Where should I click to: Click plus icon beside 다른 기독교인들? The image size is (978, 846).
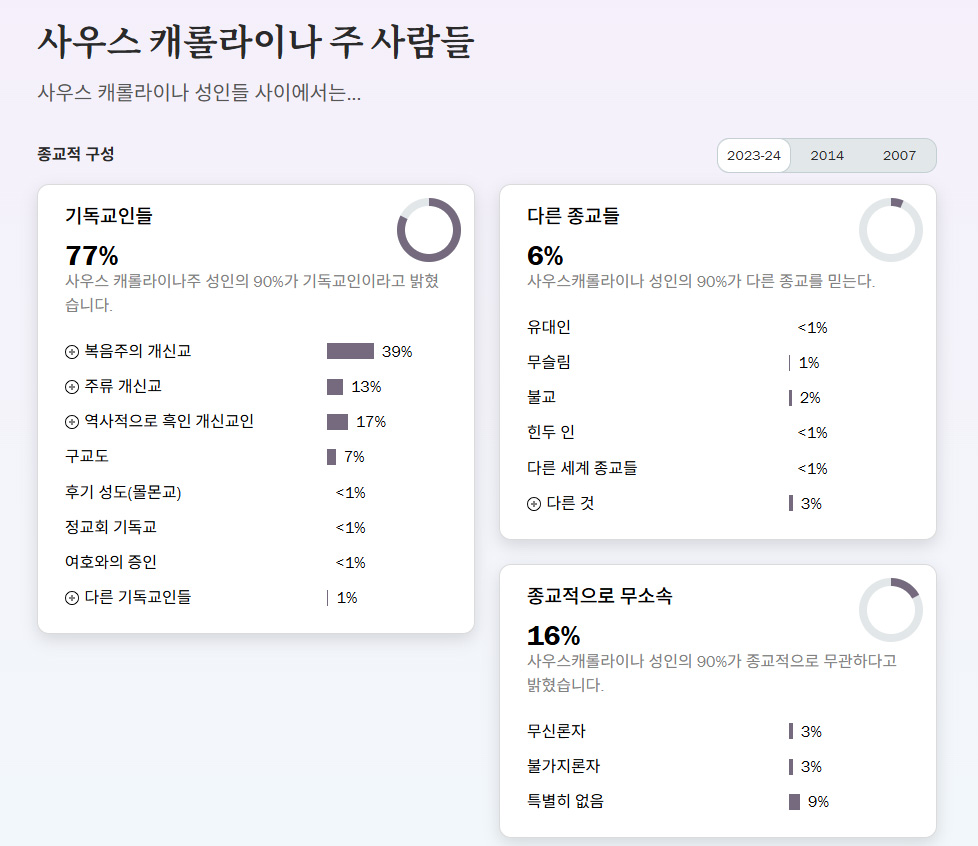[x=72, y=598]
